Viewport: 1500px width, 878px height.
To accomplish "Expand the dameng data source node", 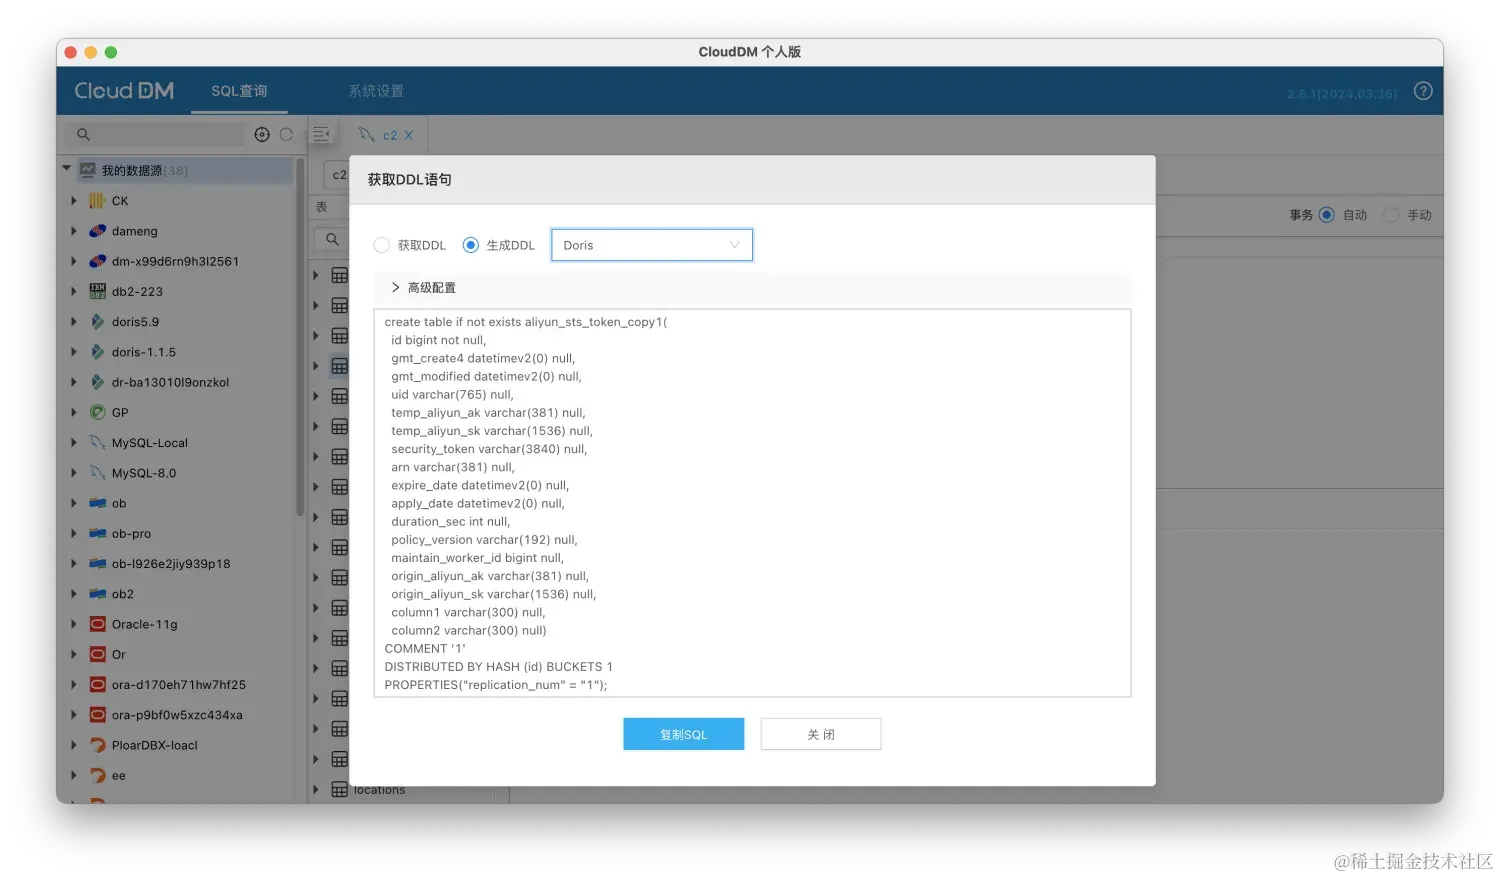I will tap(73, 231).
